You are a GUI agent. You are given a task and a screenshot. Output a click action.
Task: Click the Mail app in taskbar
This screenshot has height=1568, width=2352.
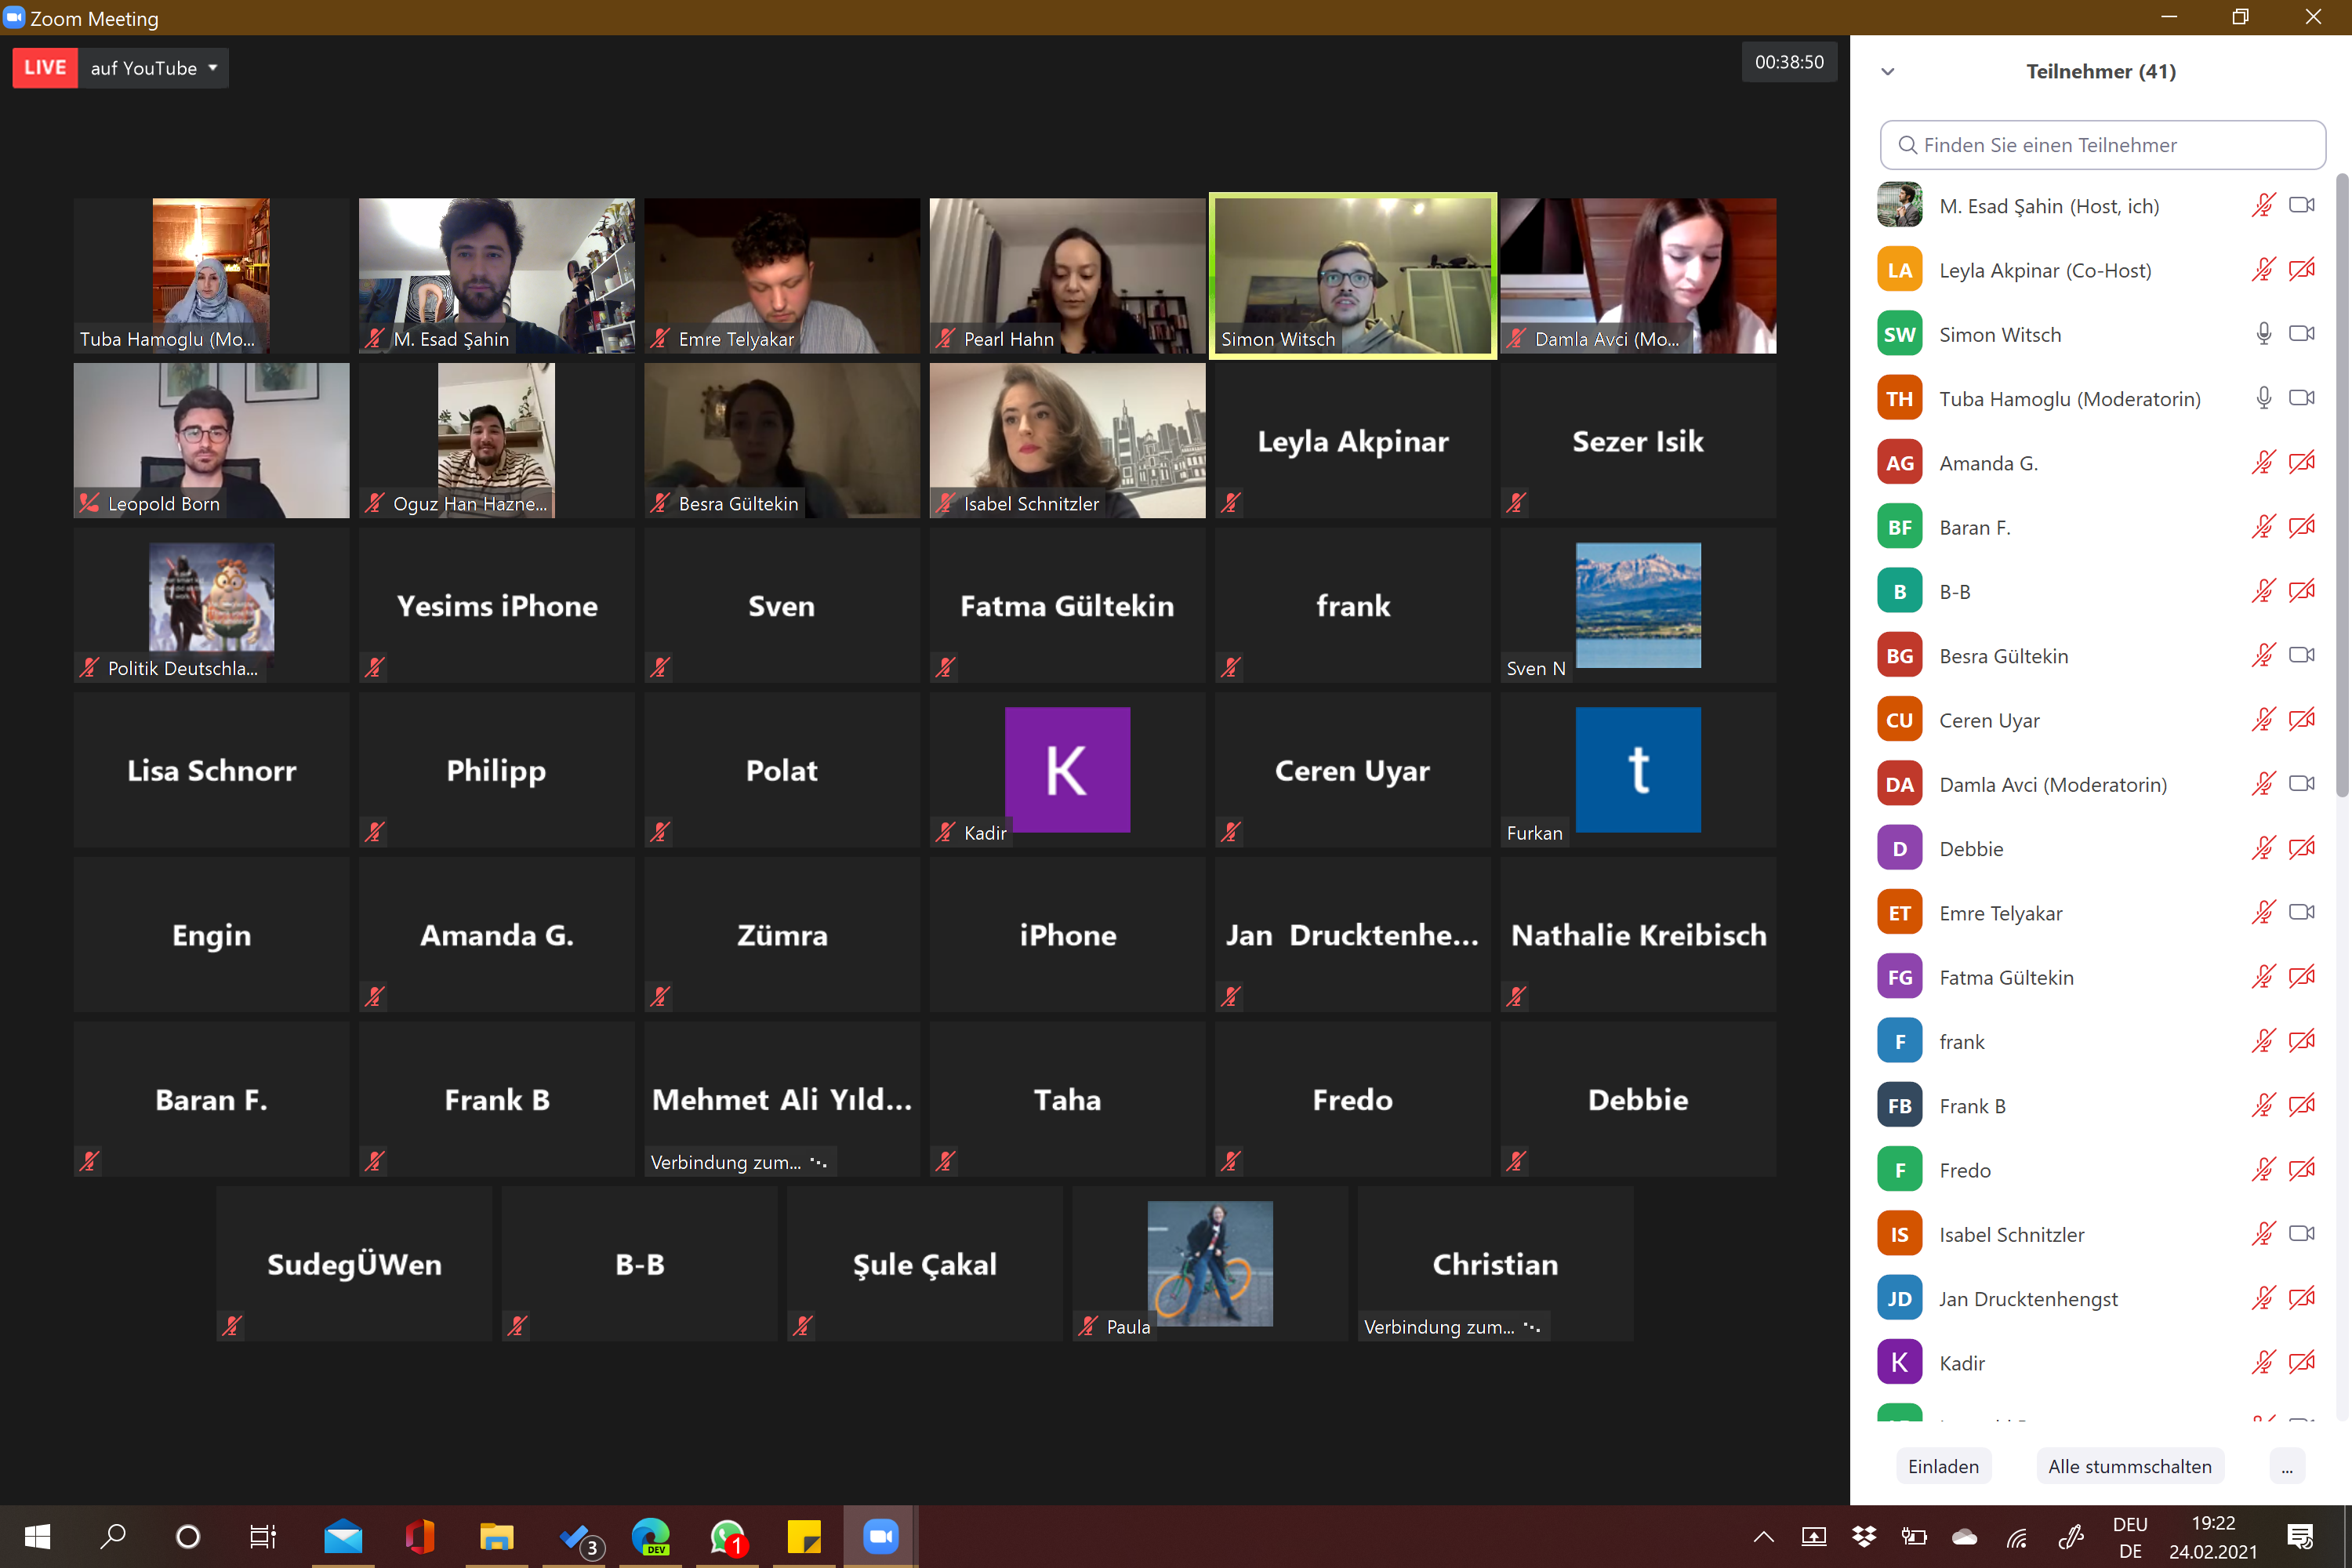coord(343,1537)
